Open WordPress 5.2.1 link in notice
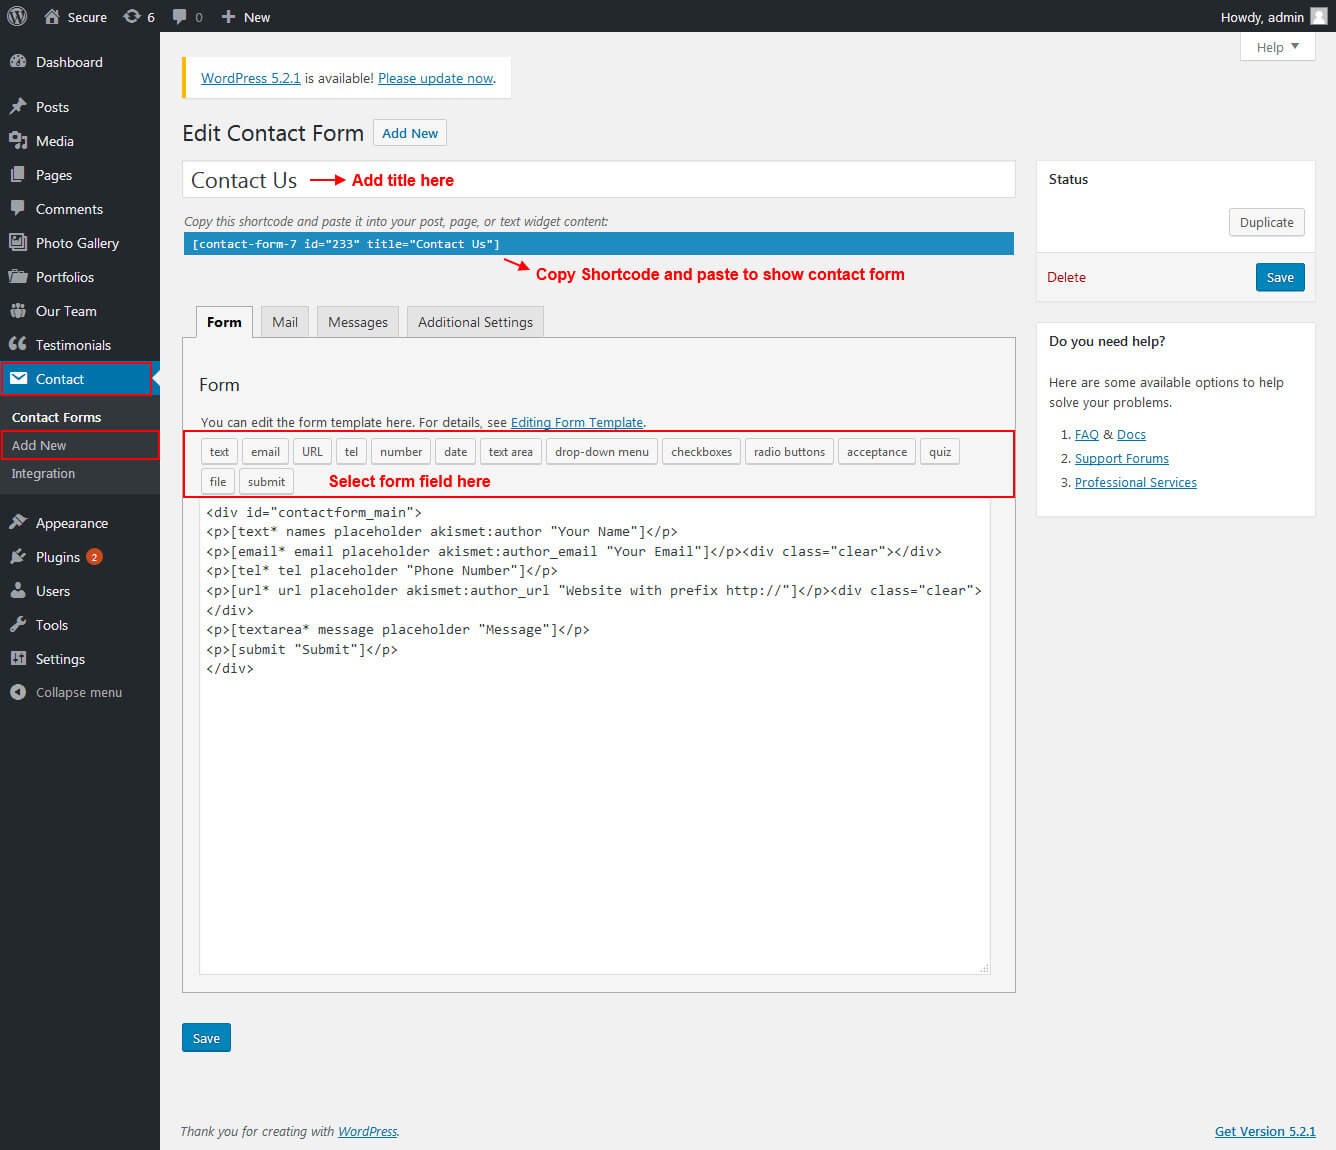The width and height of the screenshot is (1336, 1150). [x=250, y=78]
